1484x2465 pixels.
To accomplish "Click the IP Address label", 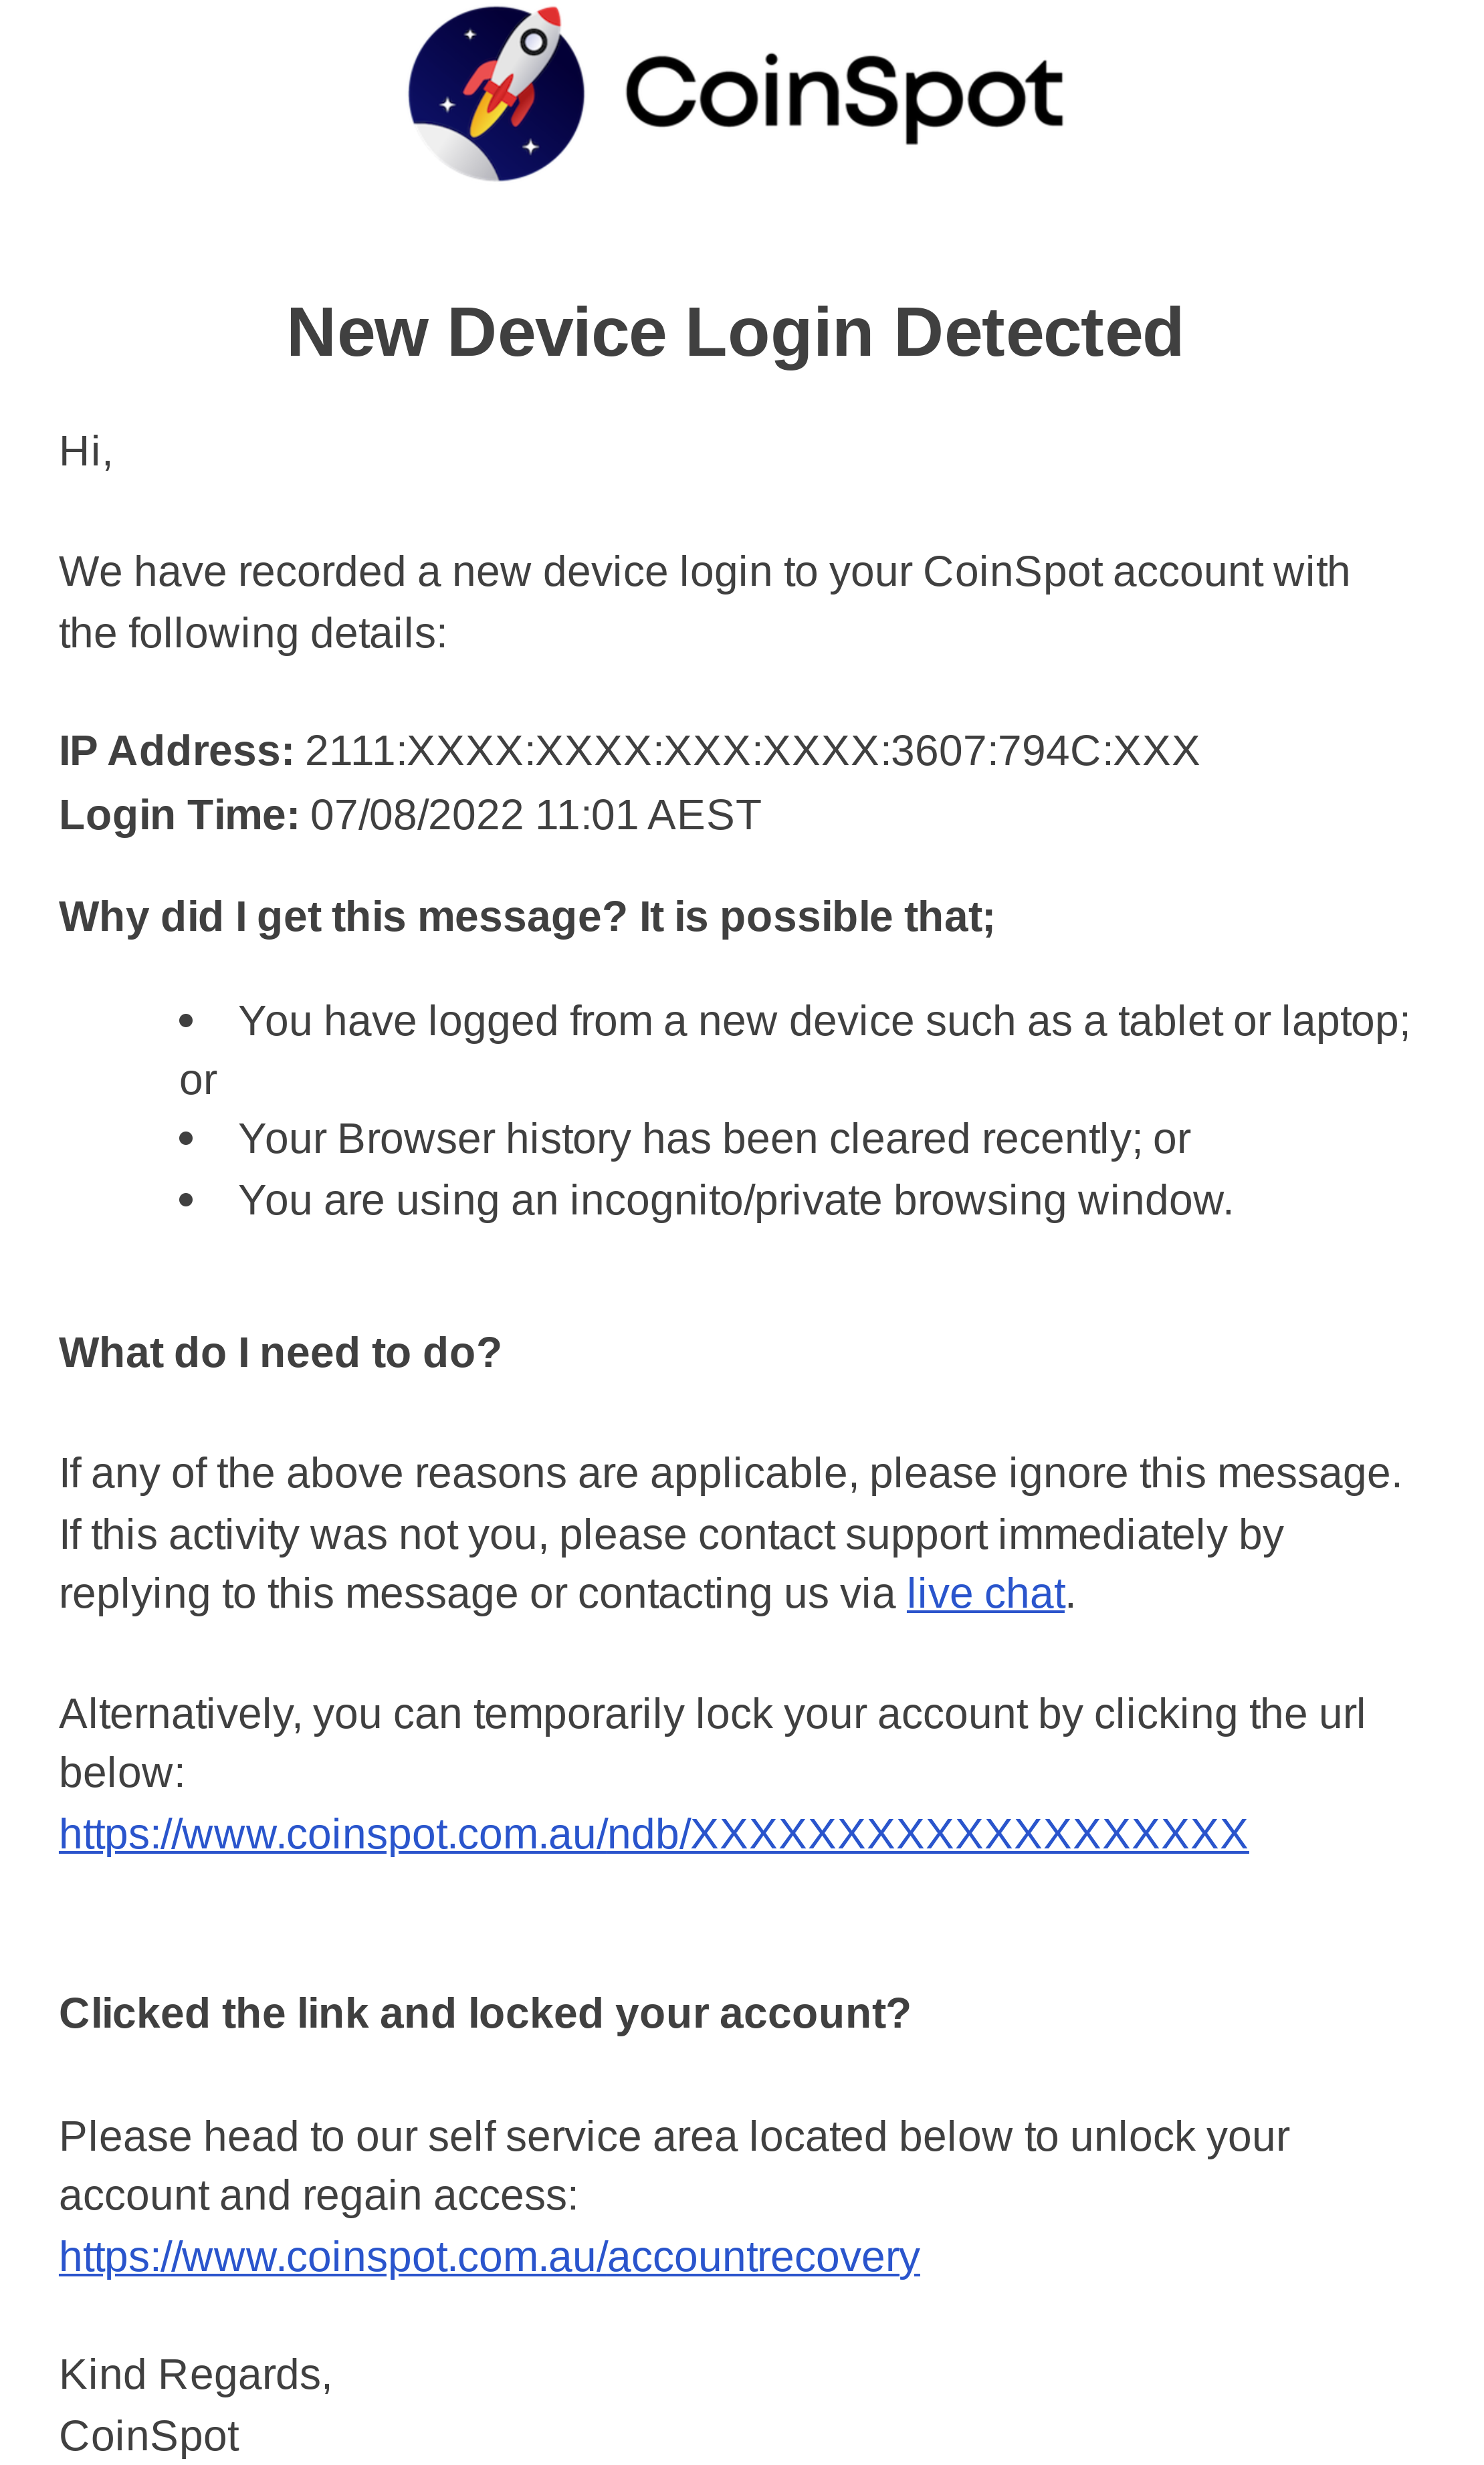I will pos(176,751).
